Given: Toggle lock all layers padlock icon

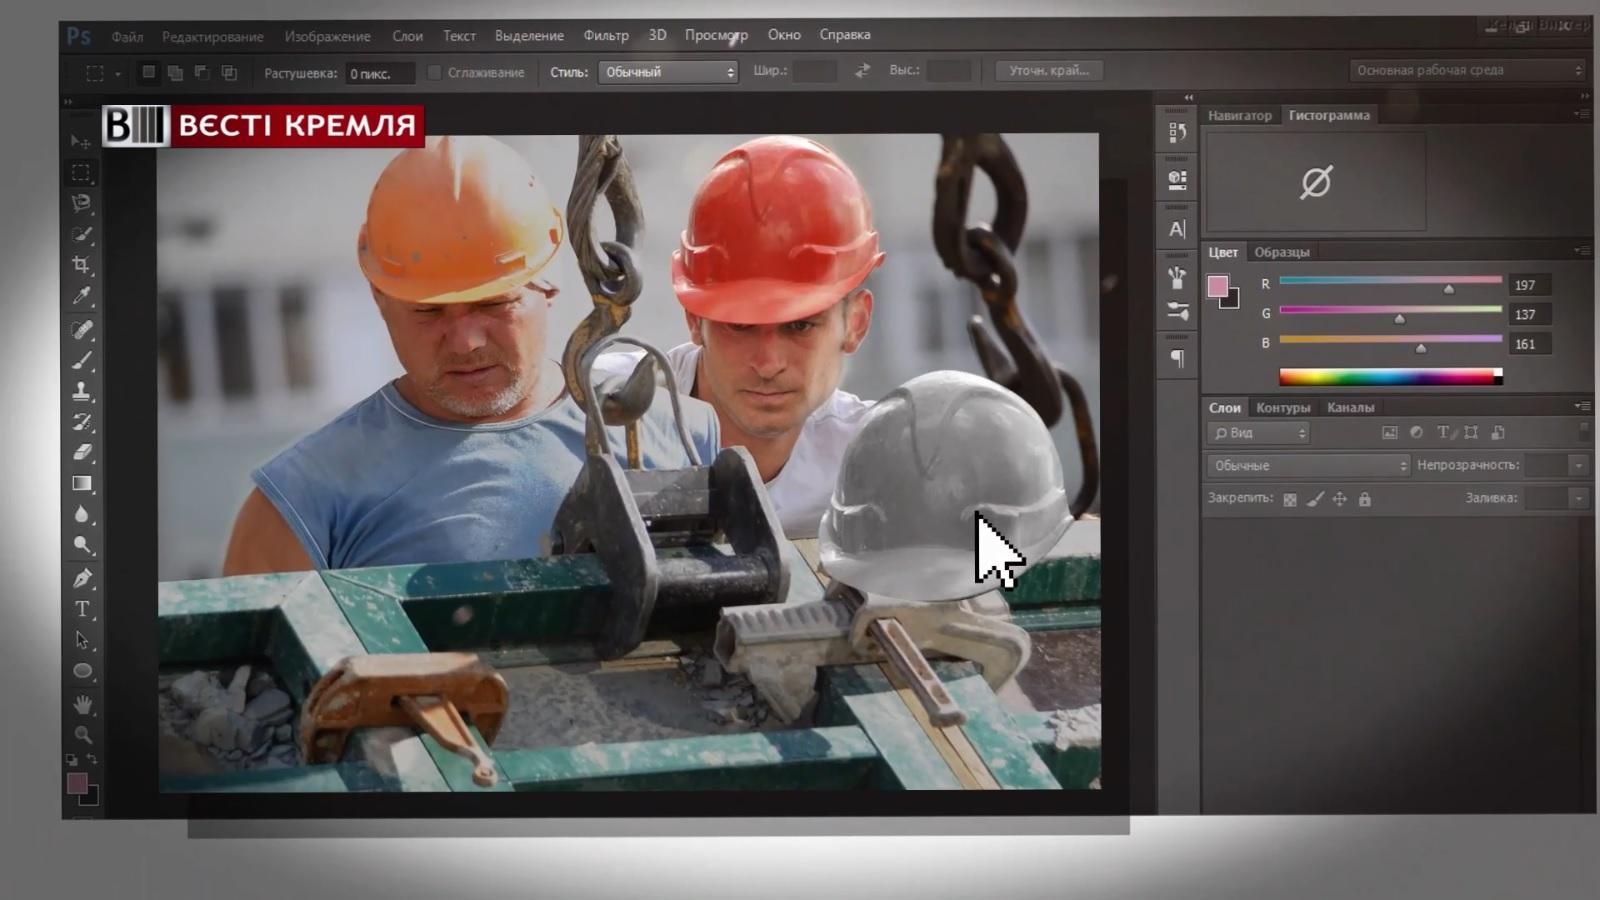Looking at the screenshot, I should click(x=1364, y=499).
